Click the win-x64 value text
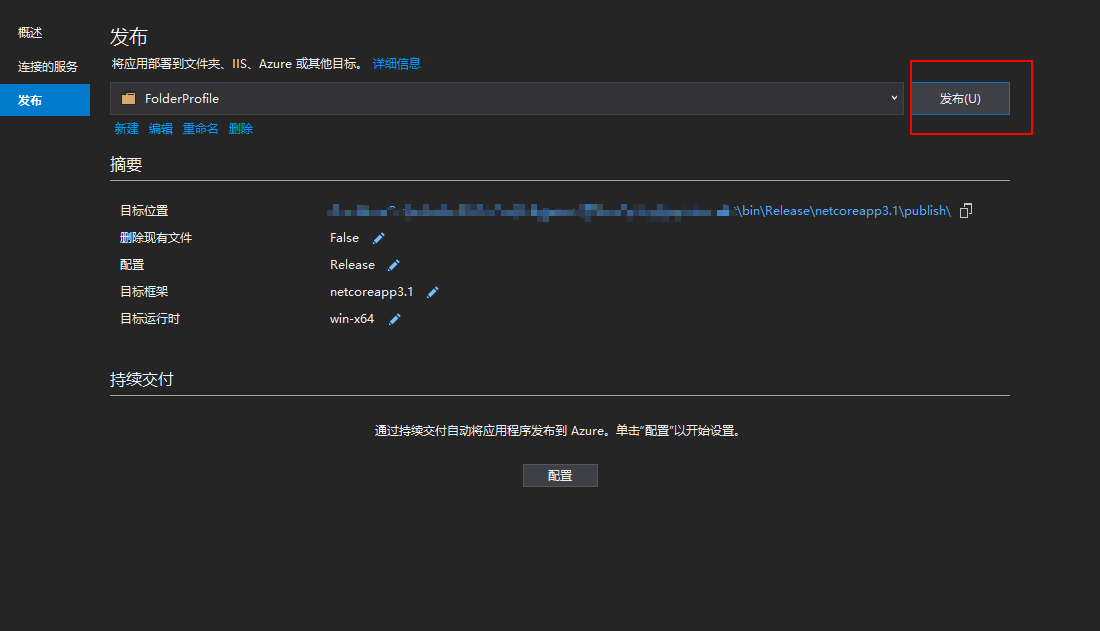 click(x=352, y=319)
